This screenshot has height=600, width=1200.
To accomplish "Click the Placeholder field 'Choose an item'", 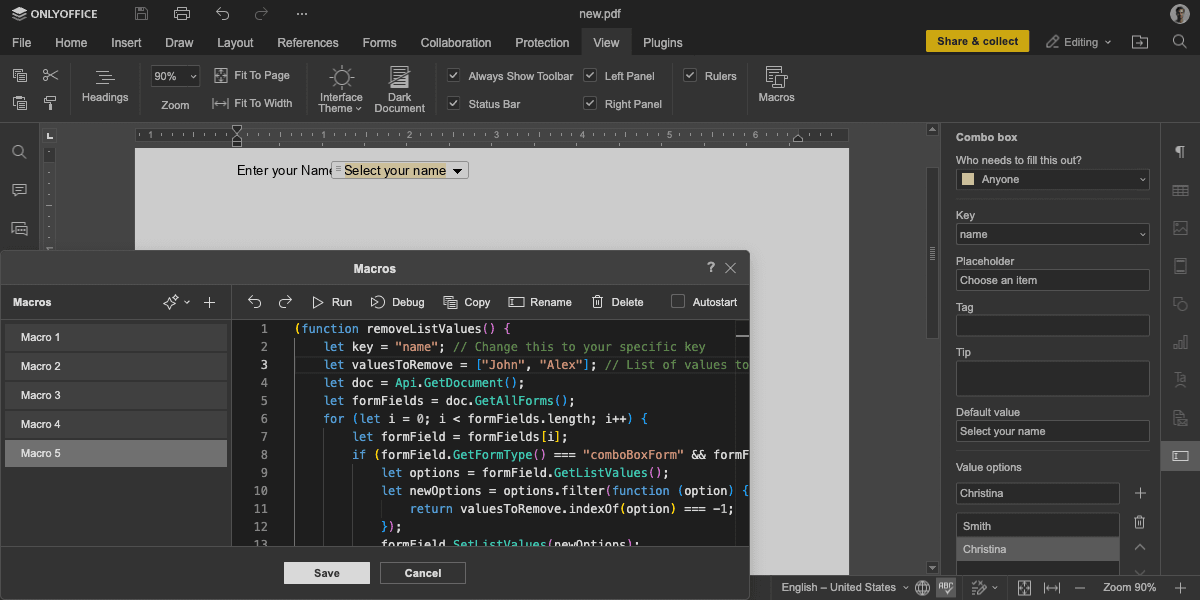I will click(1052, 280).
